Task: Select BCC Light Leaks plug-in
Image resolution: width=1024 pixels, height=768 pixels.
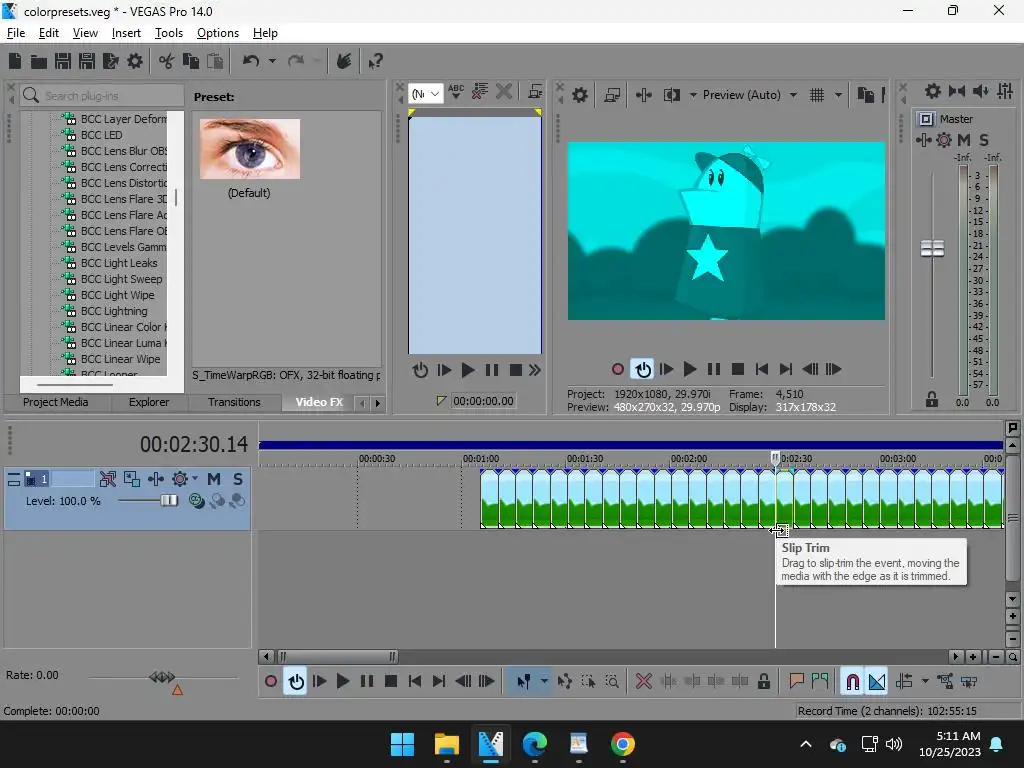Action: 119,263
